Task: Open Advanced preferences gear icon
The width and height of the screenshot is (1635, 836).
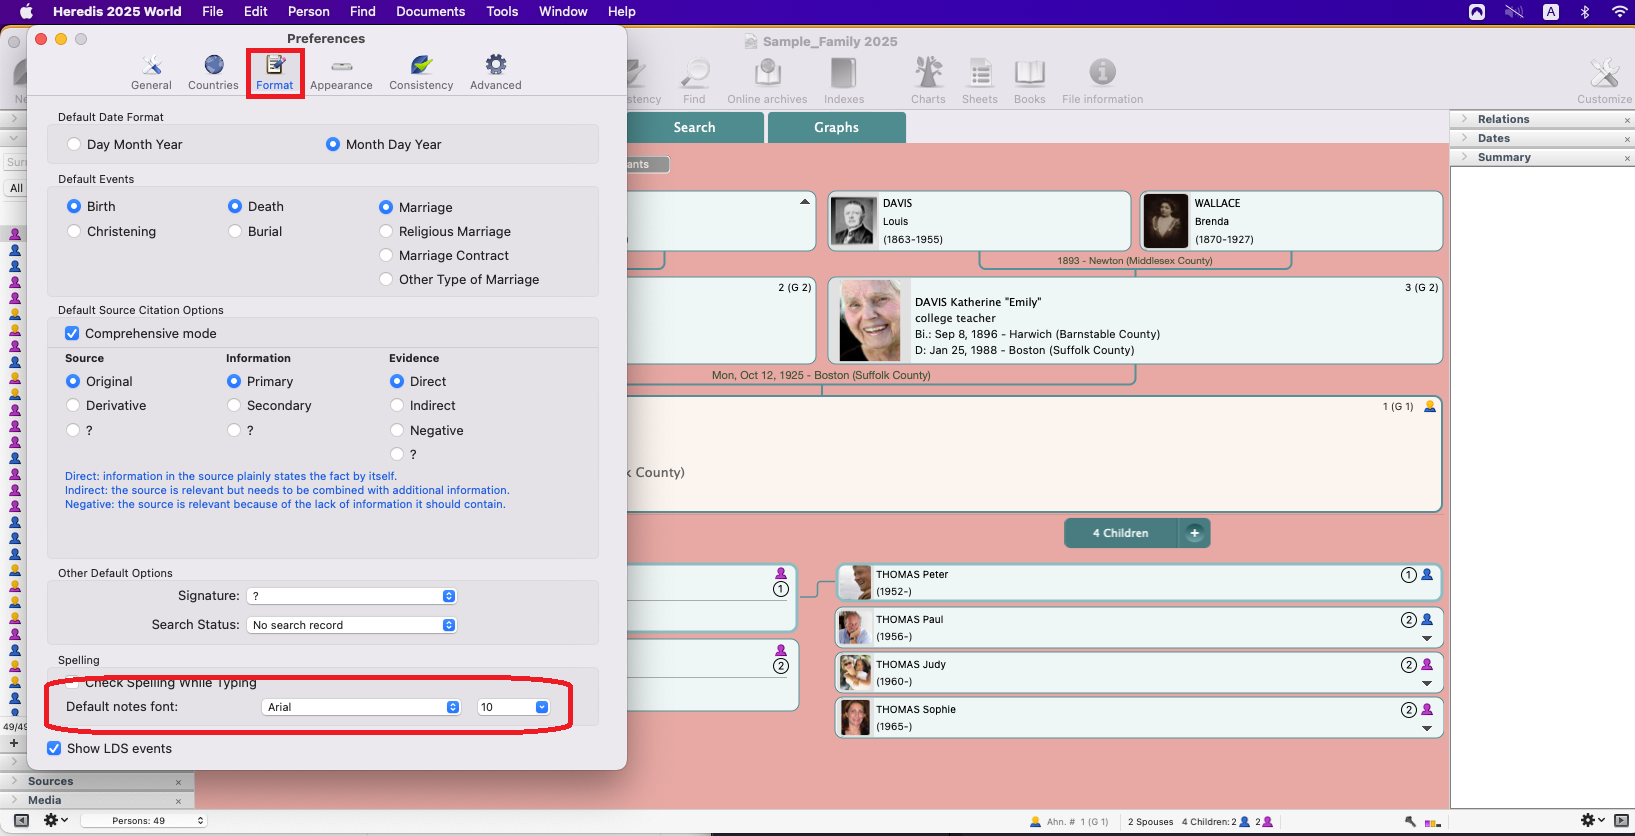Action: click(x=495, y=72)
